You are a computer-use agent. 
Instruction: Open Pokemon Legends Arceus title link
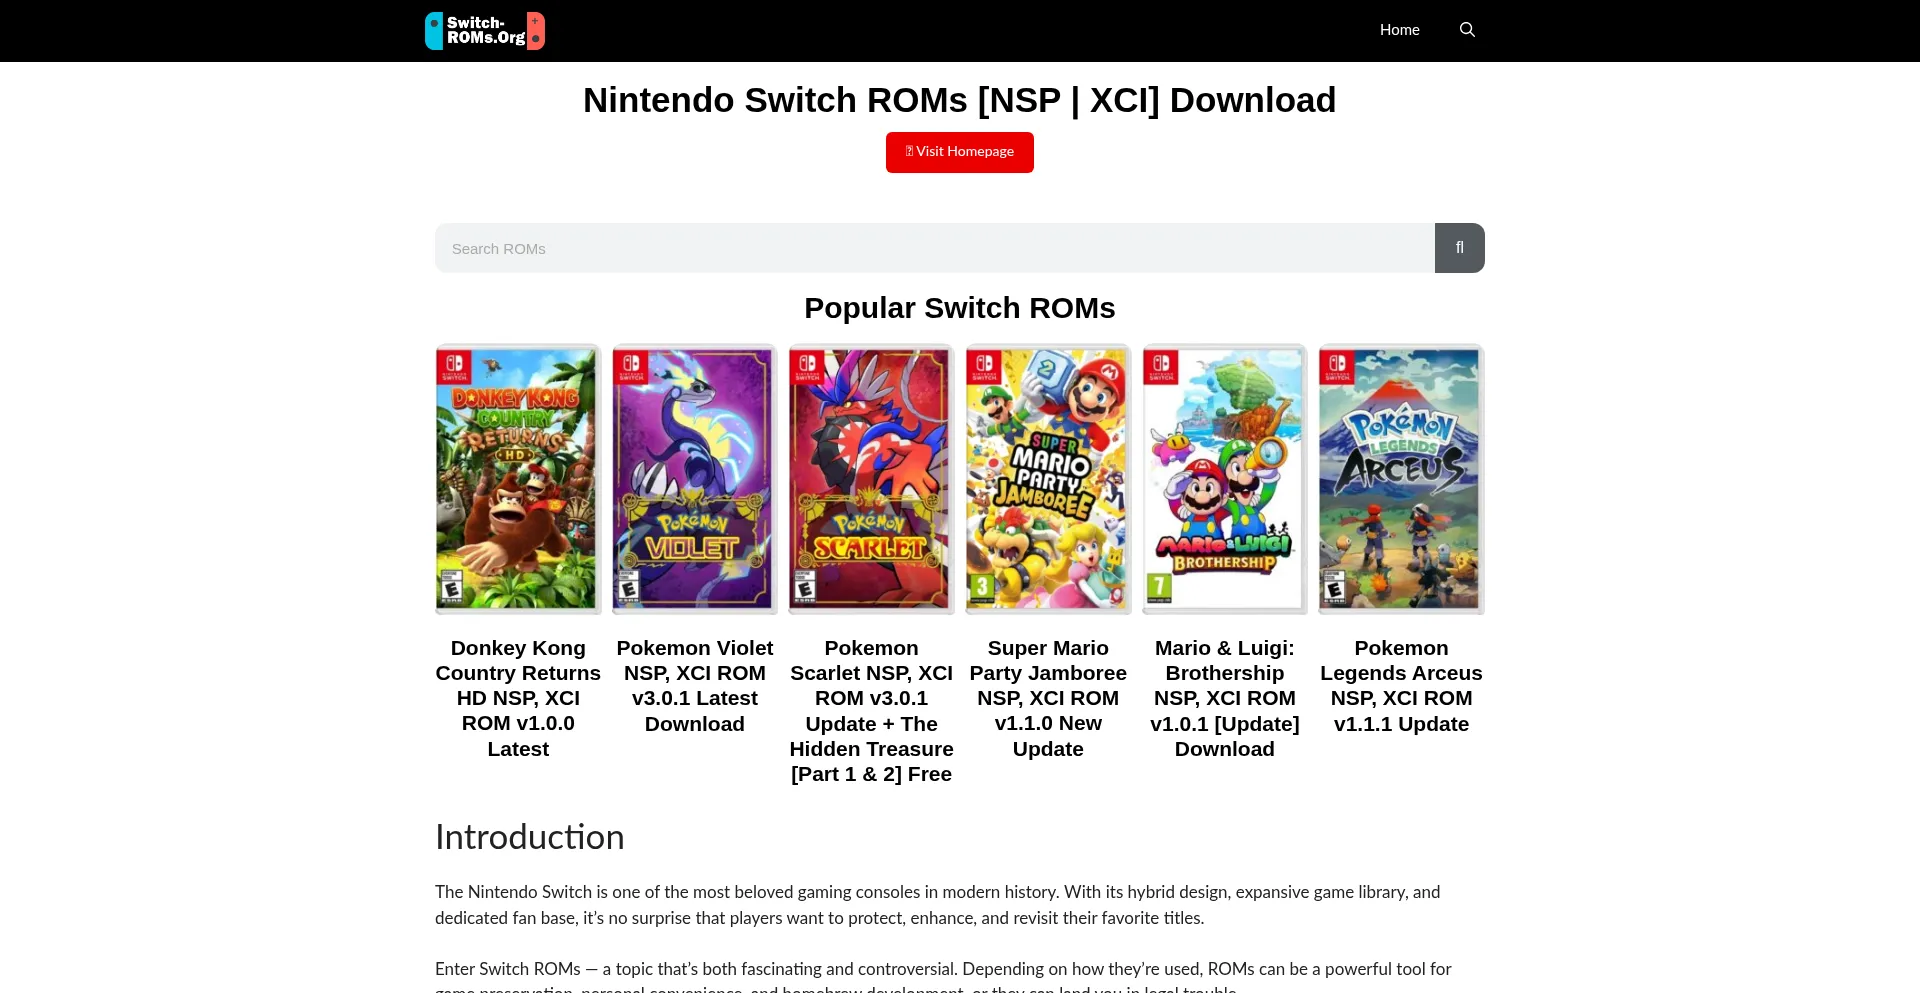coord(1401,686)
